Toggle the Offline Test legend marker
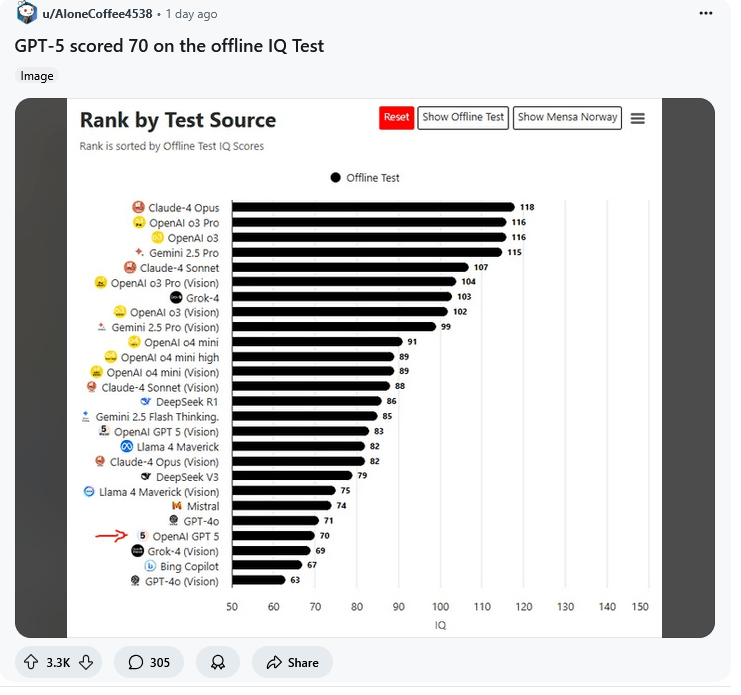Image resolution: width=741 pixels, height=695 pixels. [336, 178]
